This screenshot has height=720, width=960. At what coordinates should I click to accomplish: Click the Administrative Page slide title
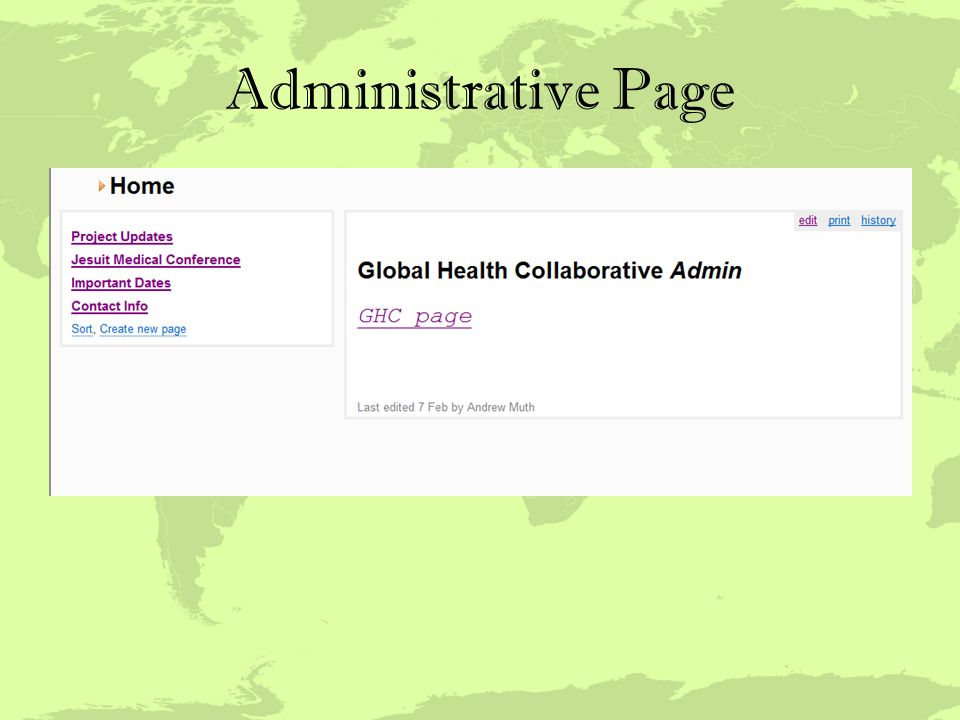click(481, 92)
